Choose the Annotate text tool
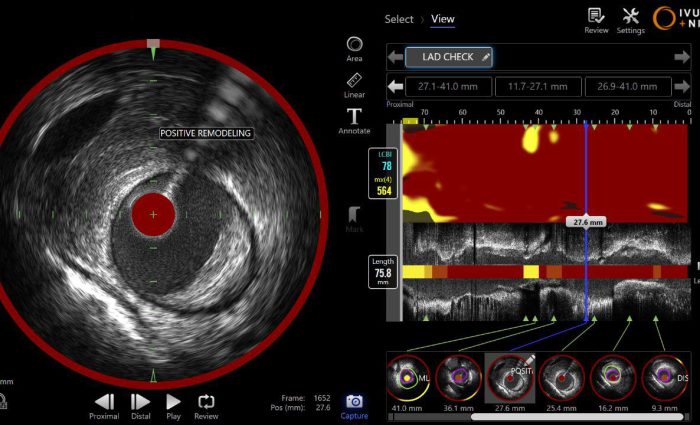 tap(354, 118)
